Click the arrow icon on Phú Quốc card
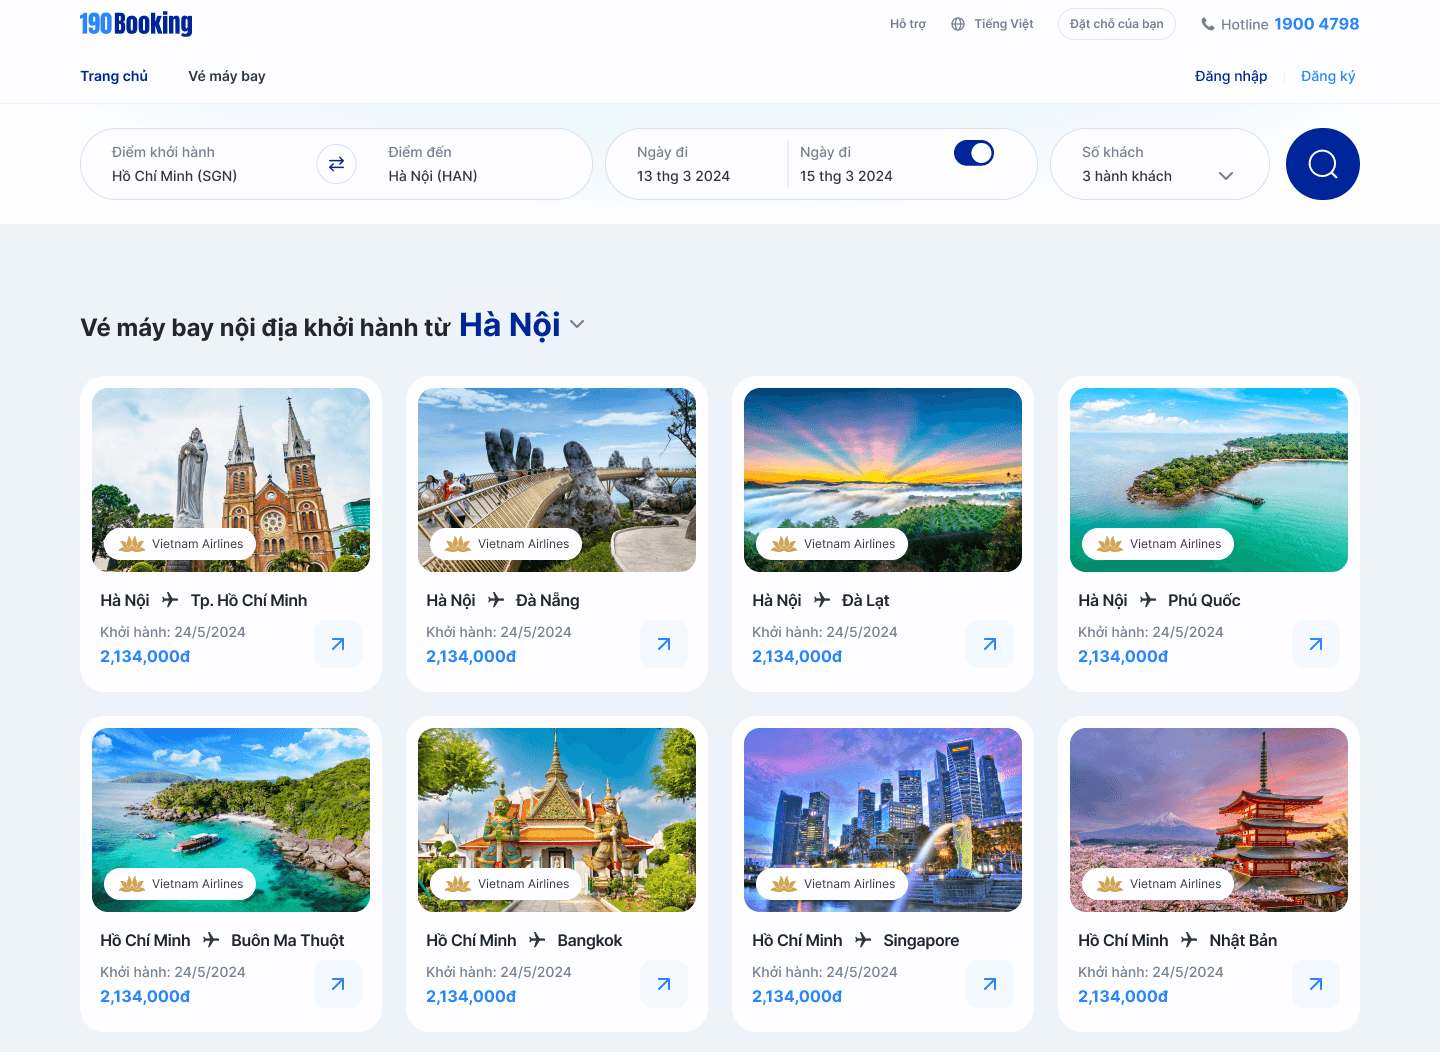The width and height of the screenshot is (1440, 1052). (1316, 644)
